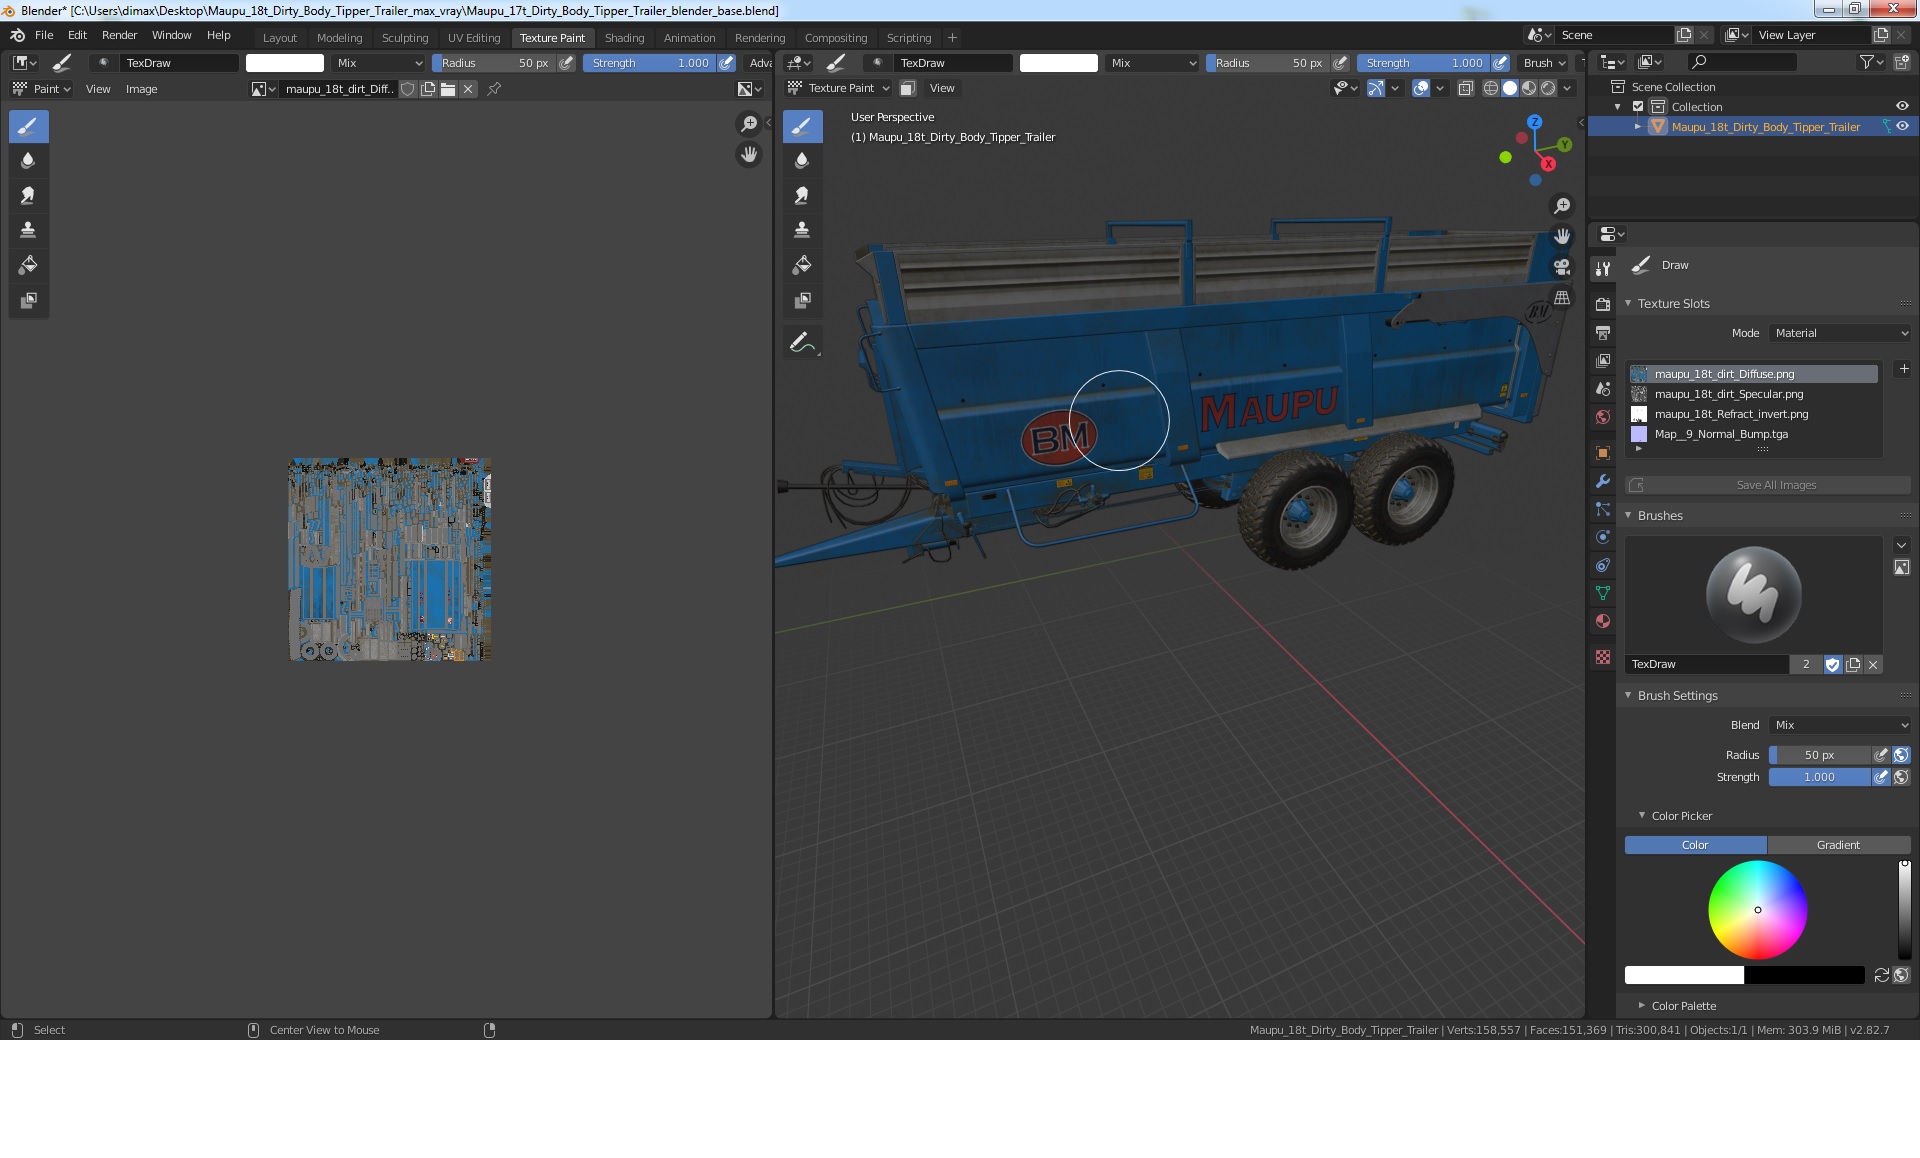Switch perspective/orthographic with grid icon
This screenshot has width=1920, height=1158.
tap(1561, 298)
